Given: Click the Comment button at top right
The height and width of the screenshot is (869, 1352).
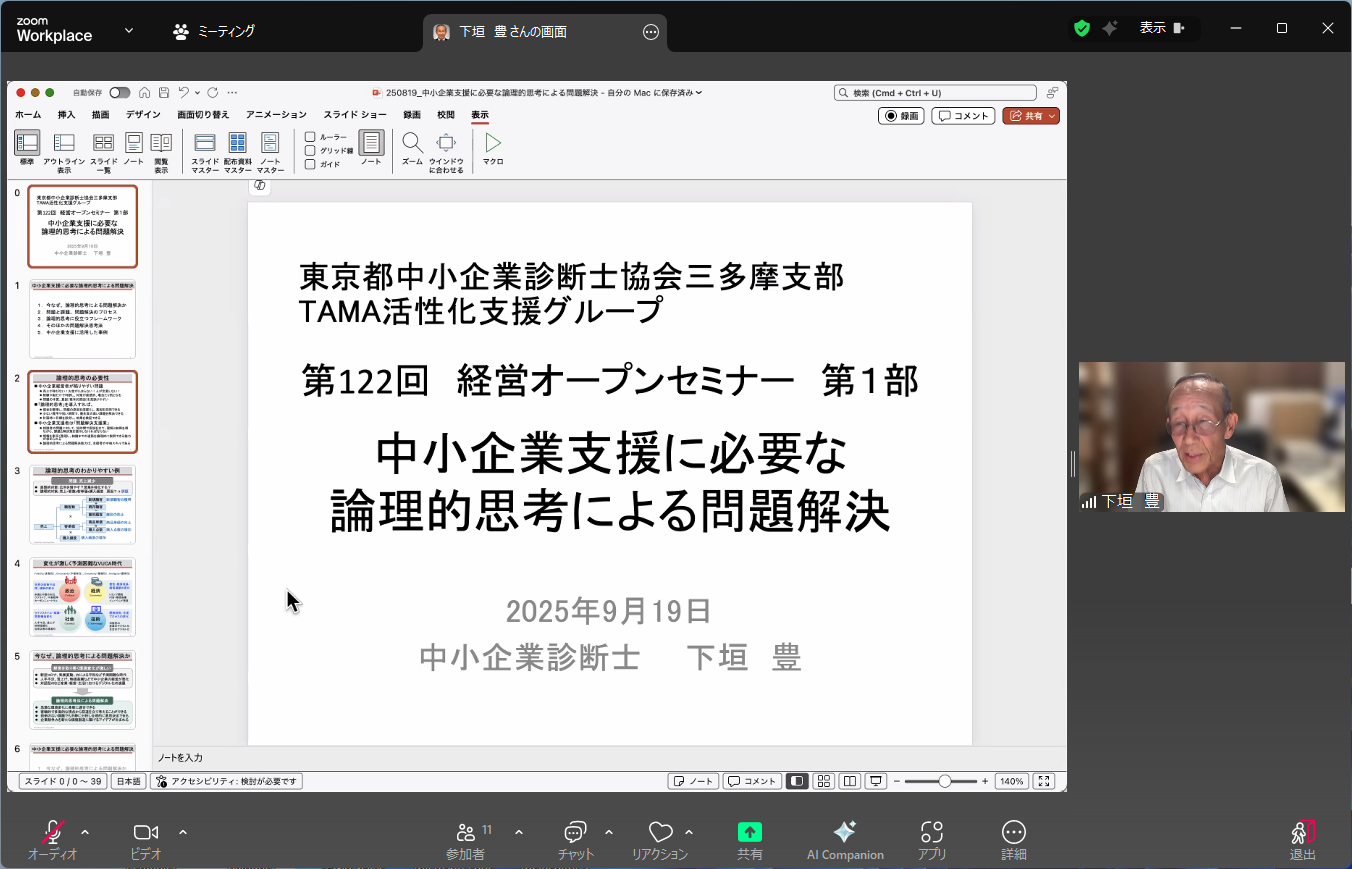Looking at the screenshot, I should click(x=963, y=116).
